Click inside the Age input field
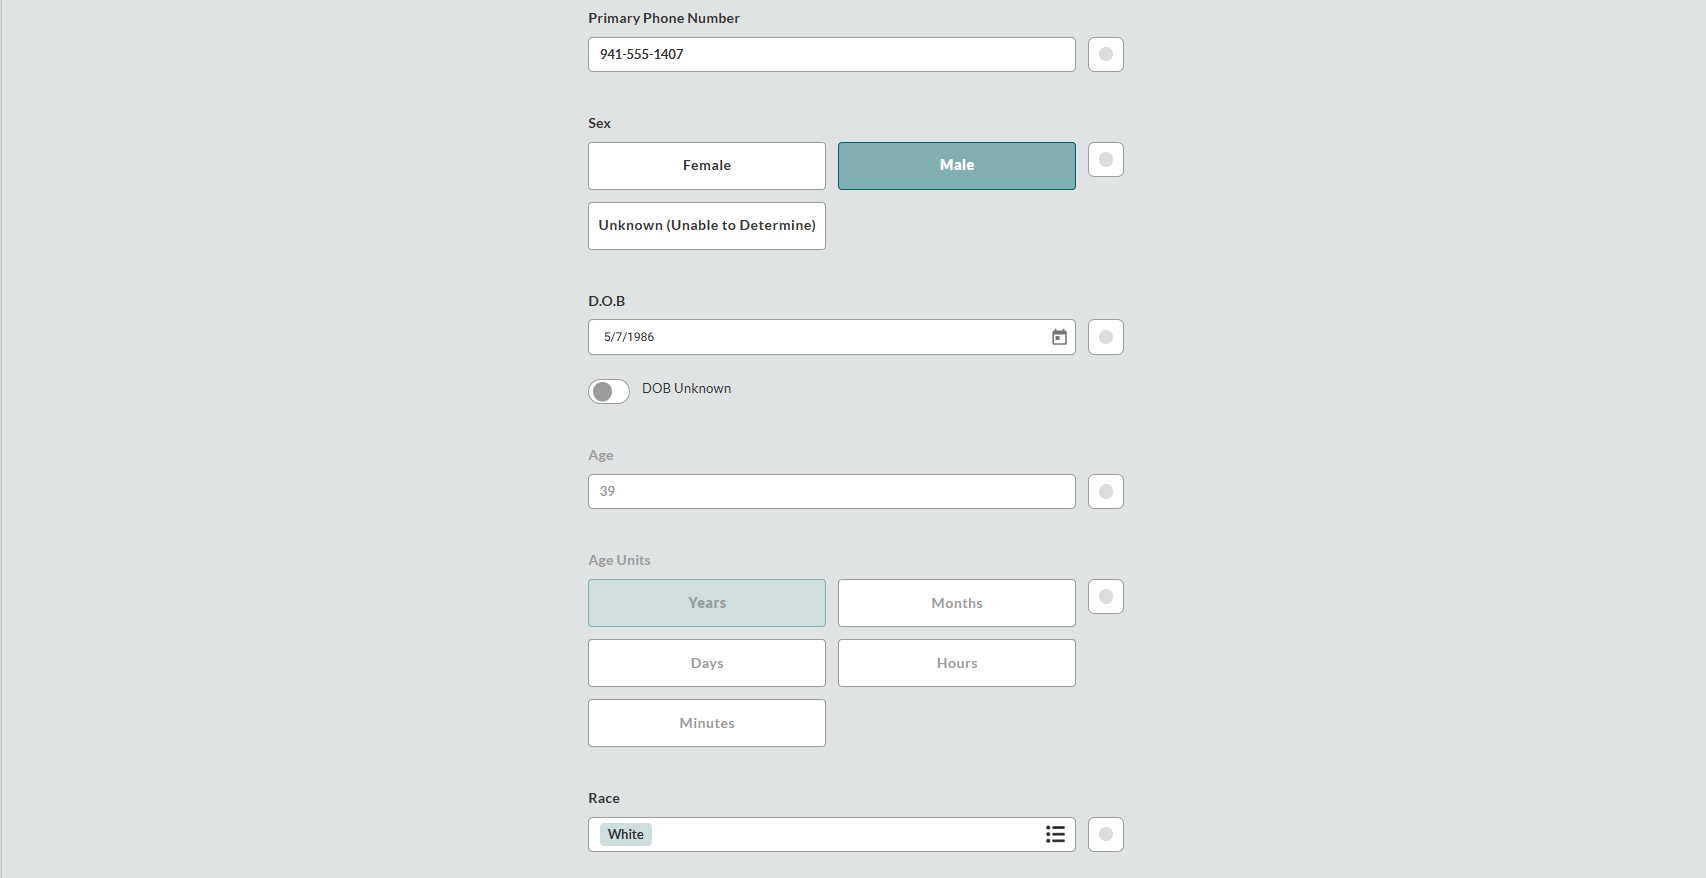Viewport: 1706px width, 878px height. point(831,491)
